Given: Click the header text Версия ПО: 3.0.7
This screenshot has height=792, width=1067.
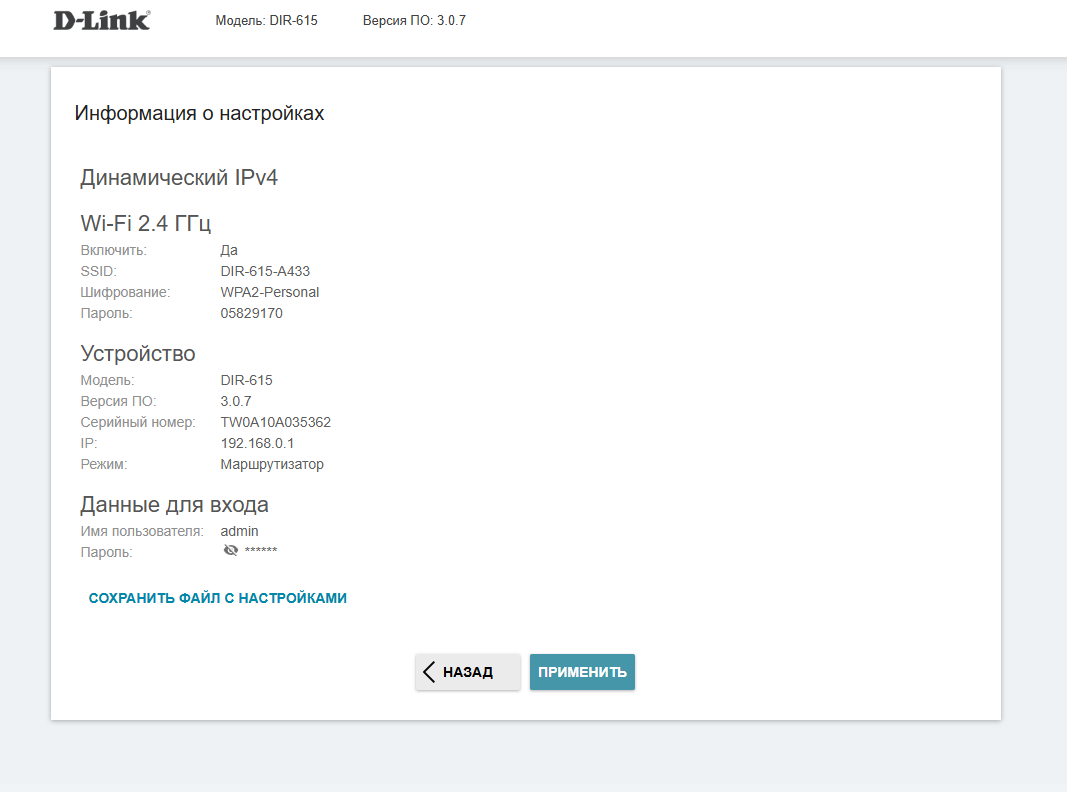Looking at the screenshot, I should (x=414, y=20).
